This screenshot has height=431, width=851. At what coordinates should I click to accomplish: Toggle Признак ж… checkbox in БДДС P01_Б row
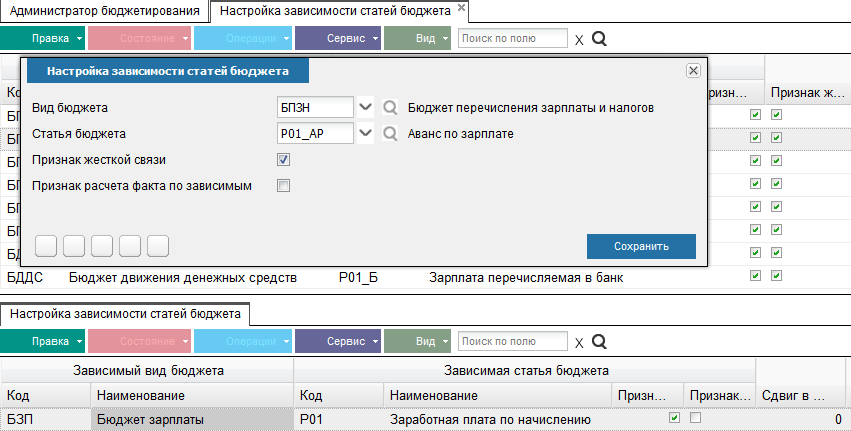click(777, 276)
